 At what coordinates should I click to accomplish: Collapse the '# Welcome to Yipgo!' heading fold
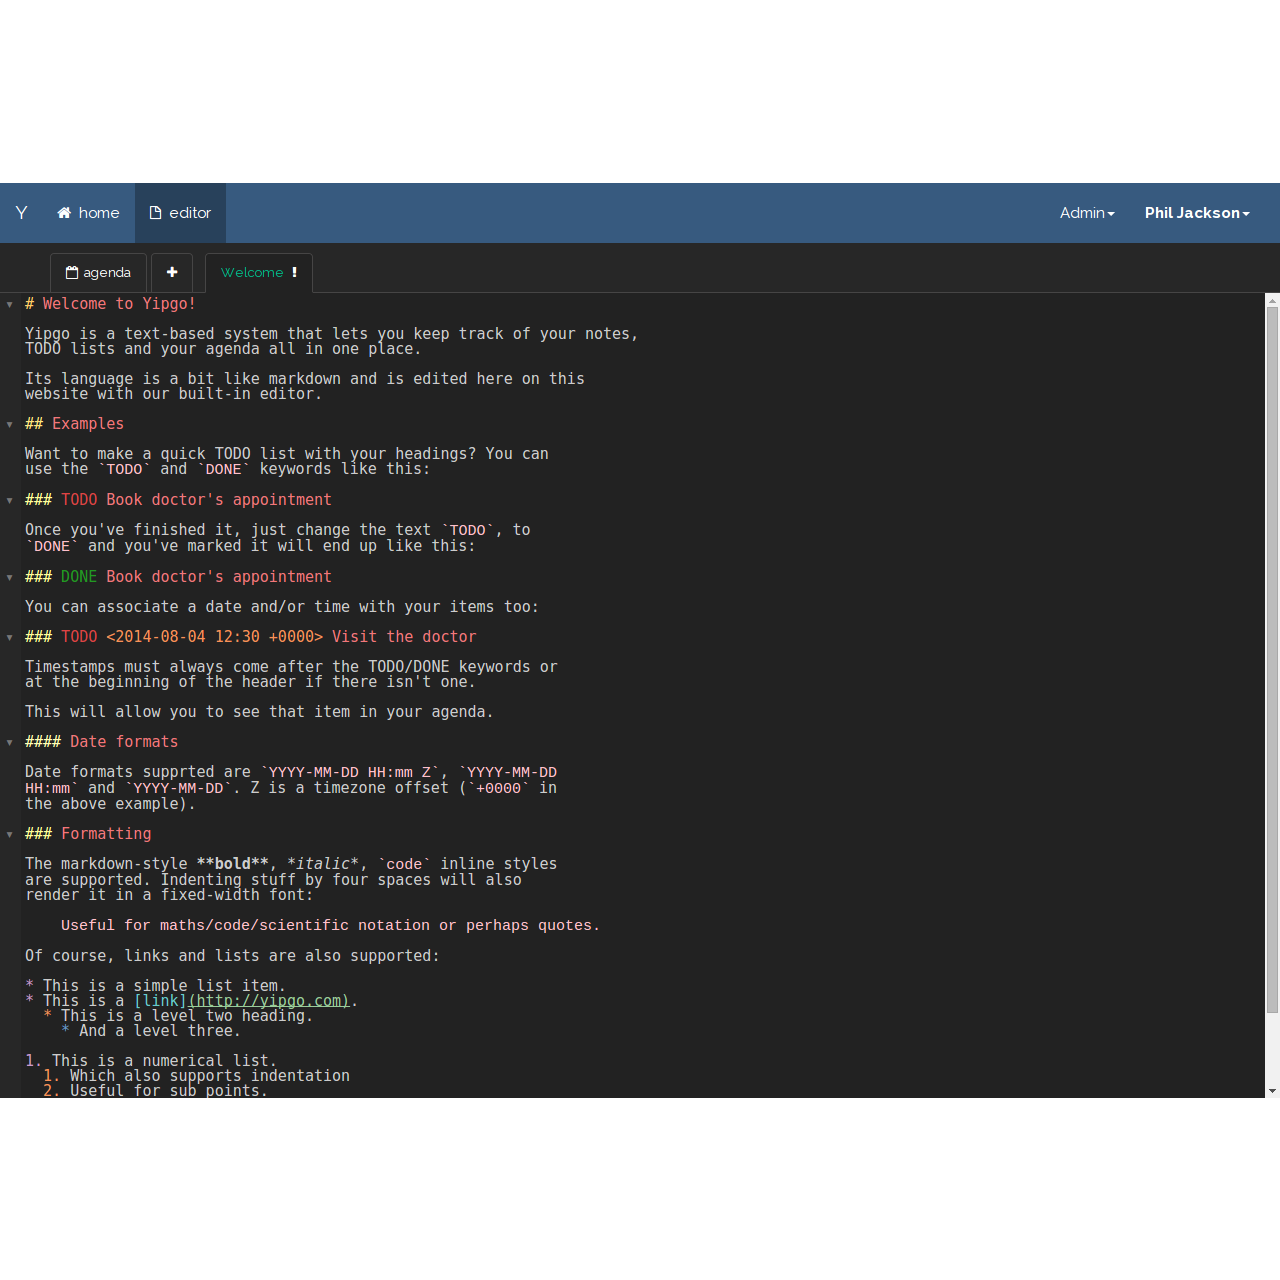[x=10, y=304]
